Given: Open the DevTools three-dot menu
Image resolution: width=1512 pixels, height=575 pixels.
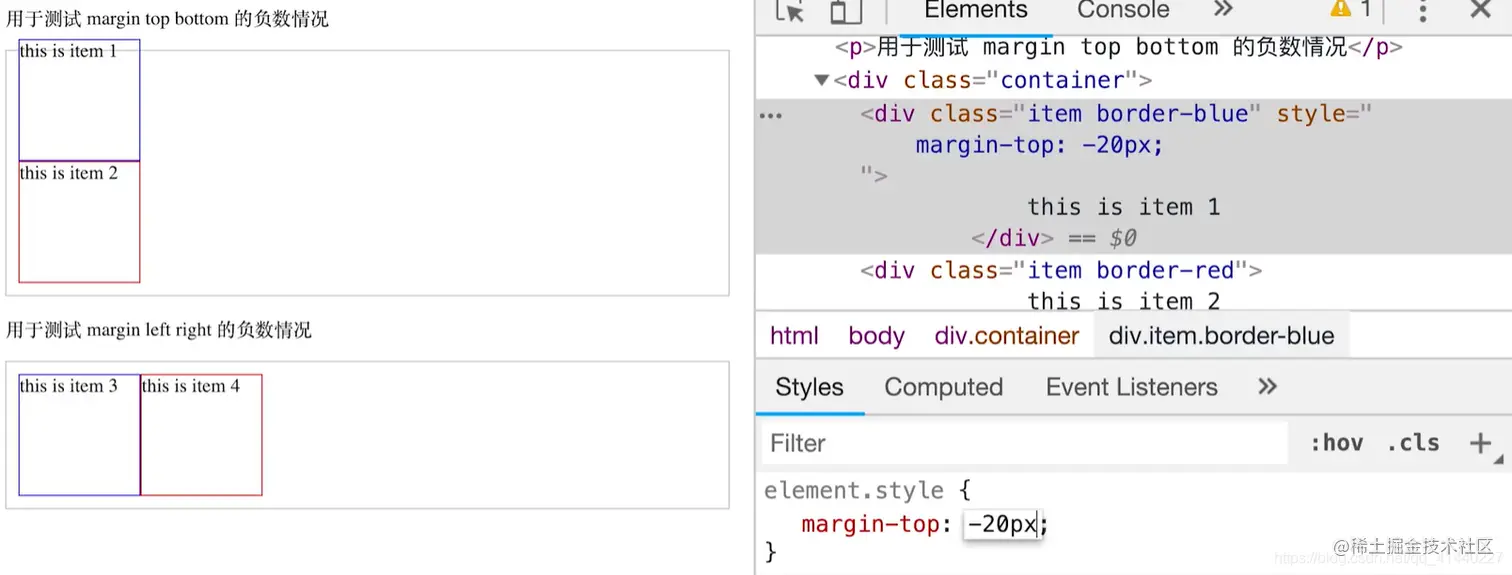Looking at the screenshot, I should pos(1422,10).
